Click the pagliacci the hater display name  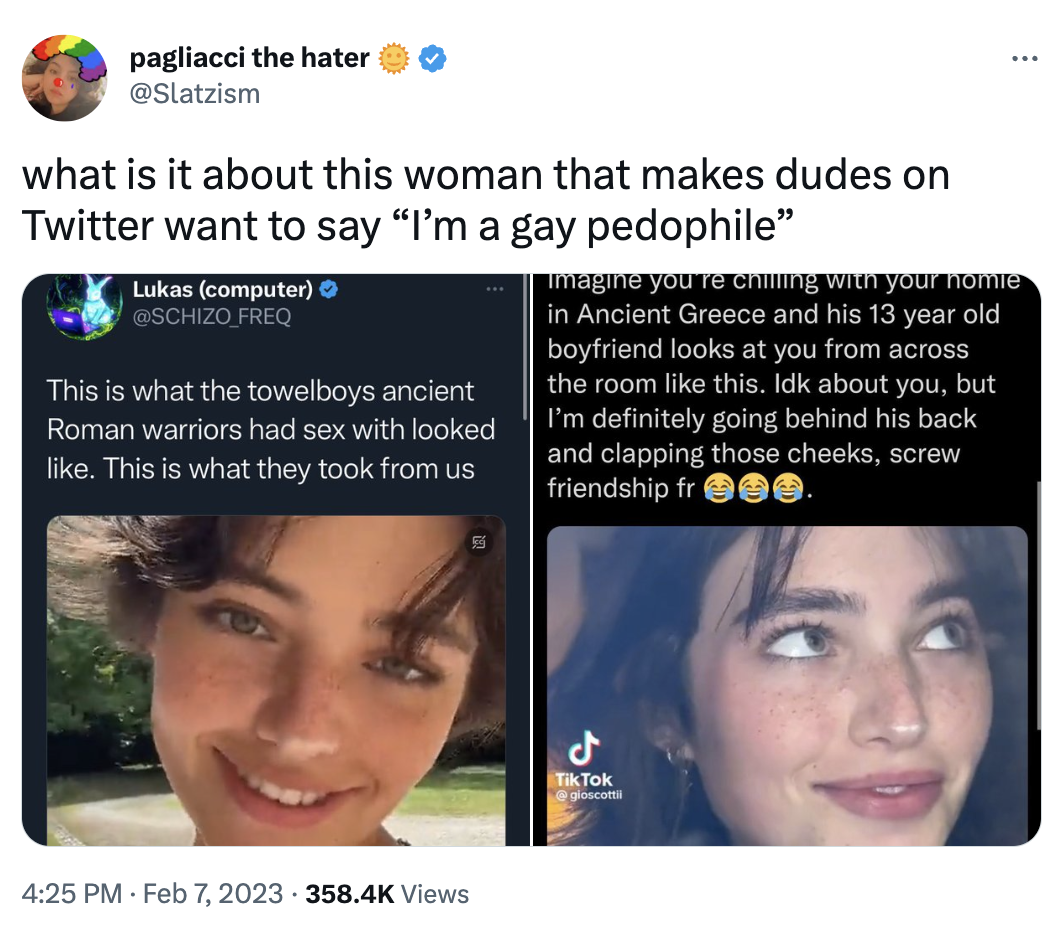click(249, 58)
